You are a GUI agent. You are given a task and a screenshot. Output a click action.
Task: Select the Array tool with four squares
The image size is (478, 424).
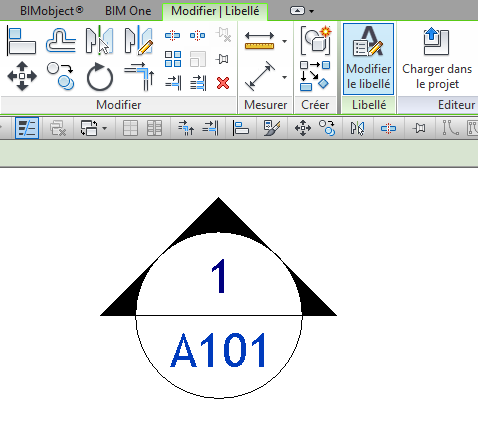coord(173,59)
